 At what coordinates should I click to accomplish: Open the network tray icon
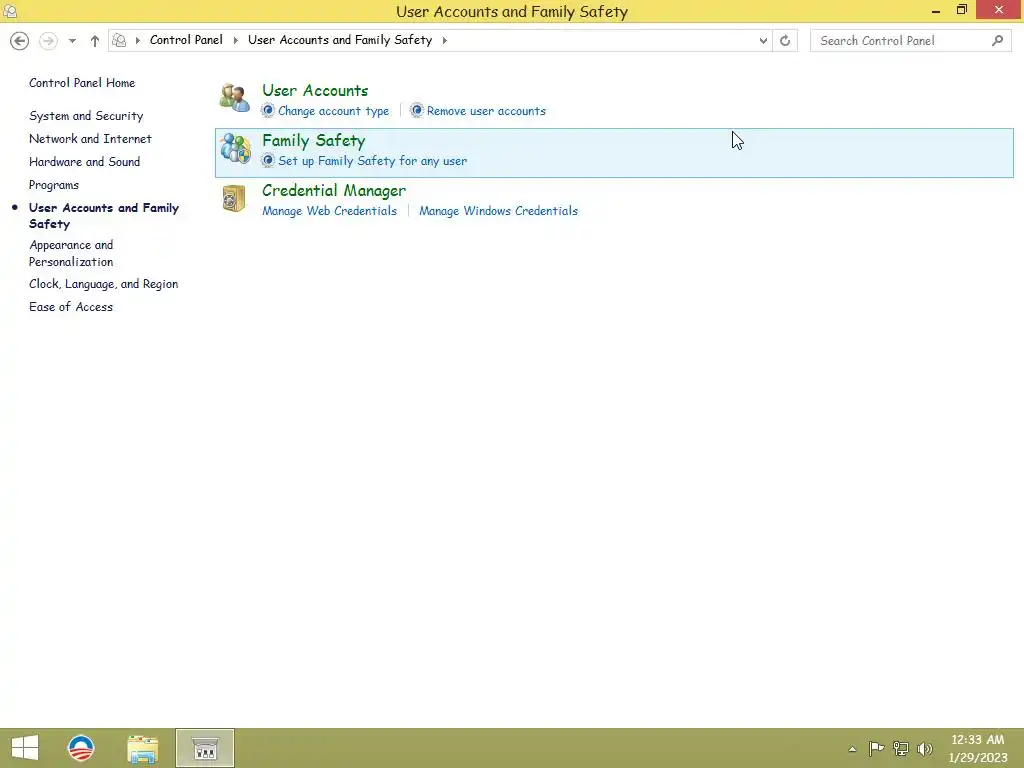[901, 748]
